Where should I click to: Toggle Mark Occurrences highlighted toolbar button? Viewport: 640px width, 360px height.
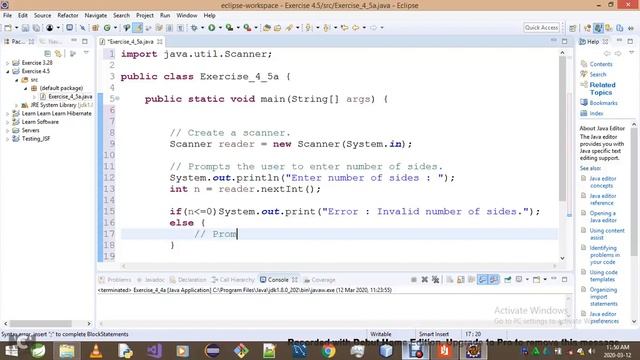pyautogui.click(x=138, y=28)
